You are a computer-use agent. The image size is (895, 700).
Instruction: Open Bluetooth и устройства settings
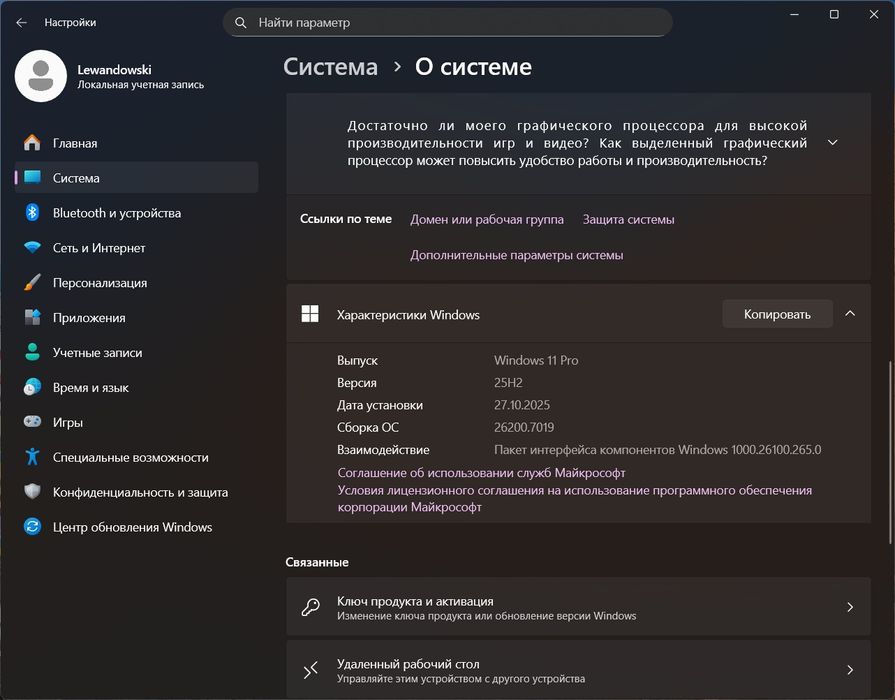(136, 212)
